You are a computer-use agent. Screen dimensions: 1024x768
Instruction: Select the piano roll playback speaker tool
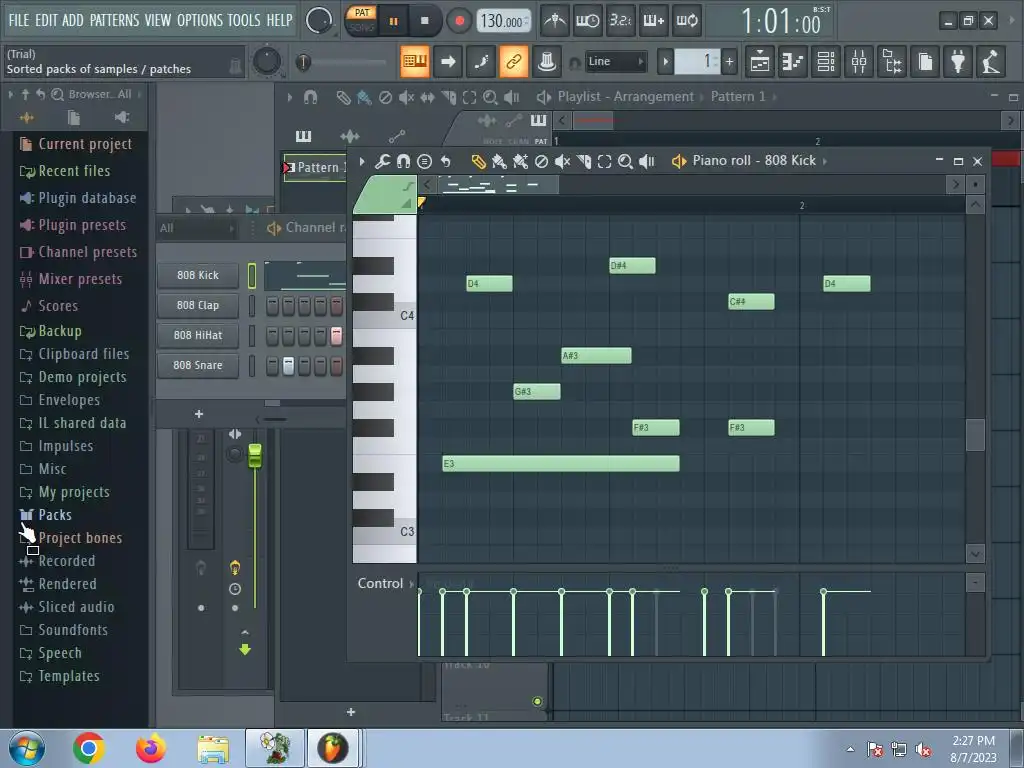647,161
